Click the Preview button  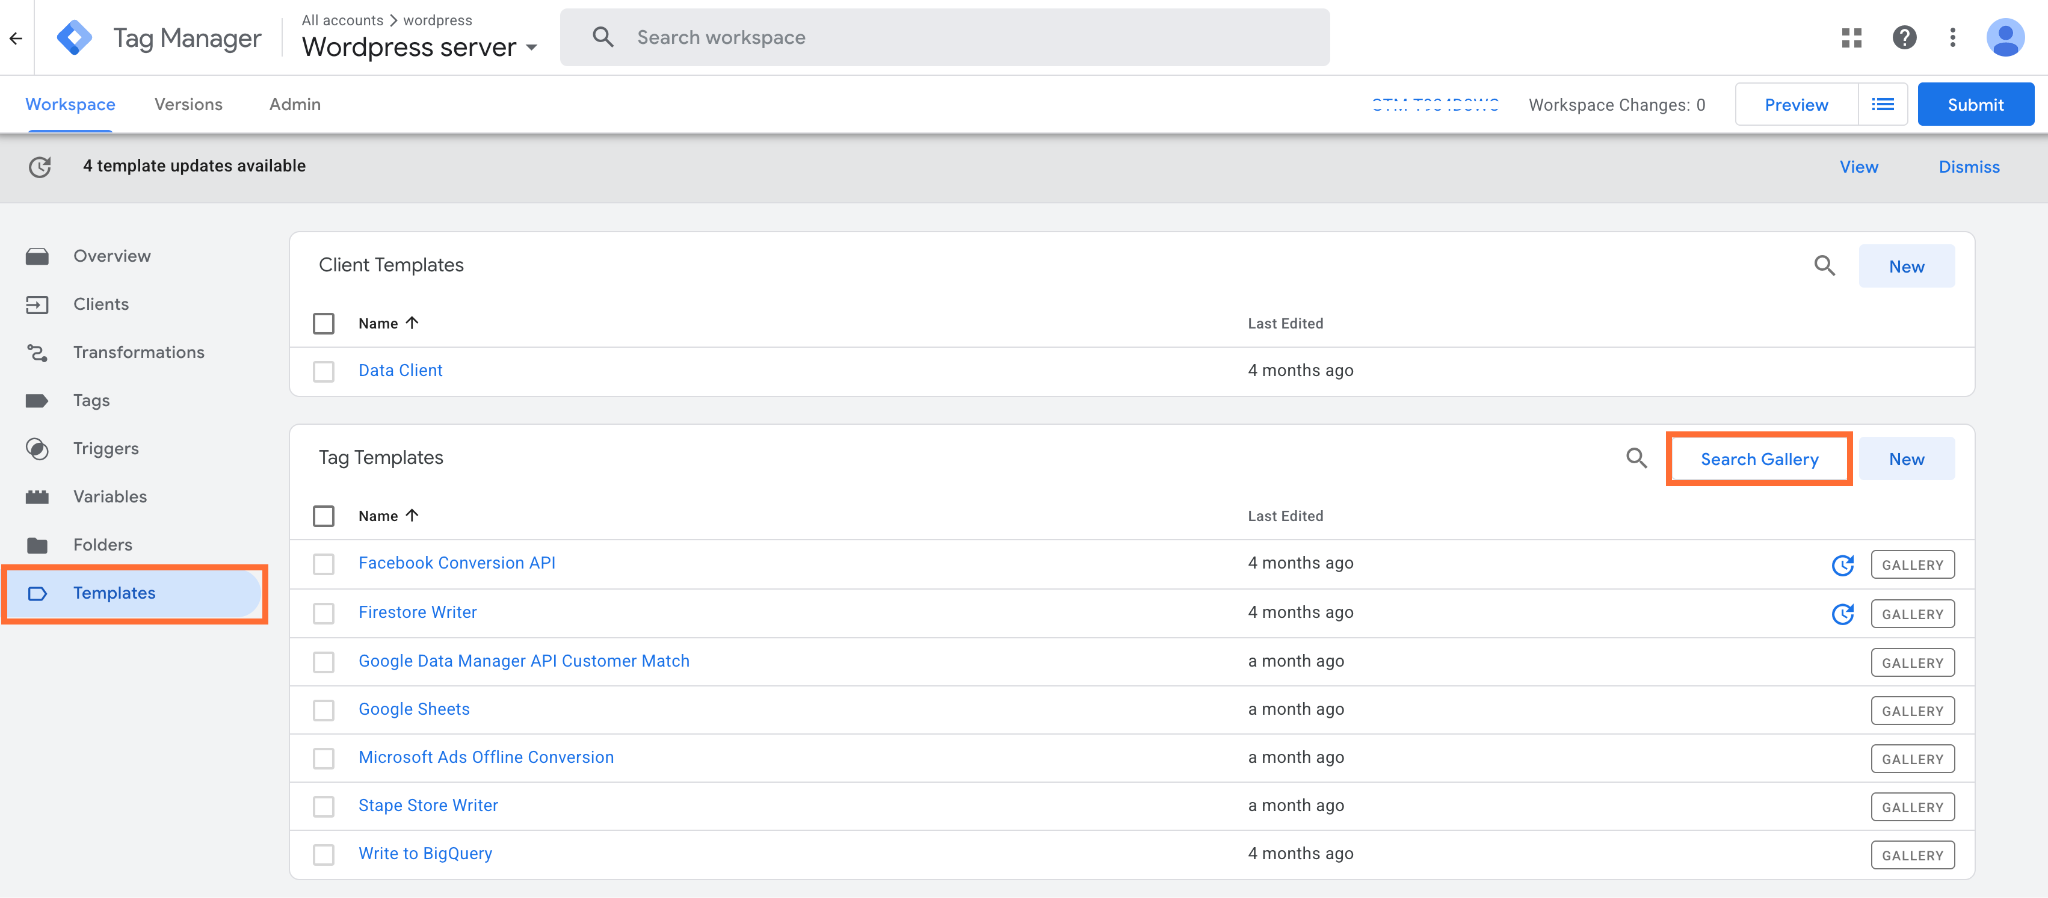(x=1796, y=104)
